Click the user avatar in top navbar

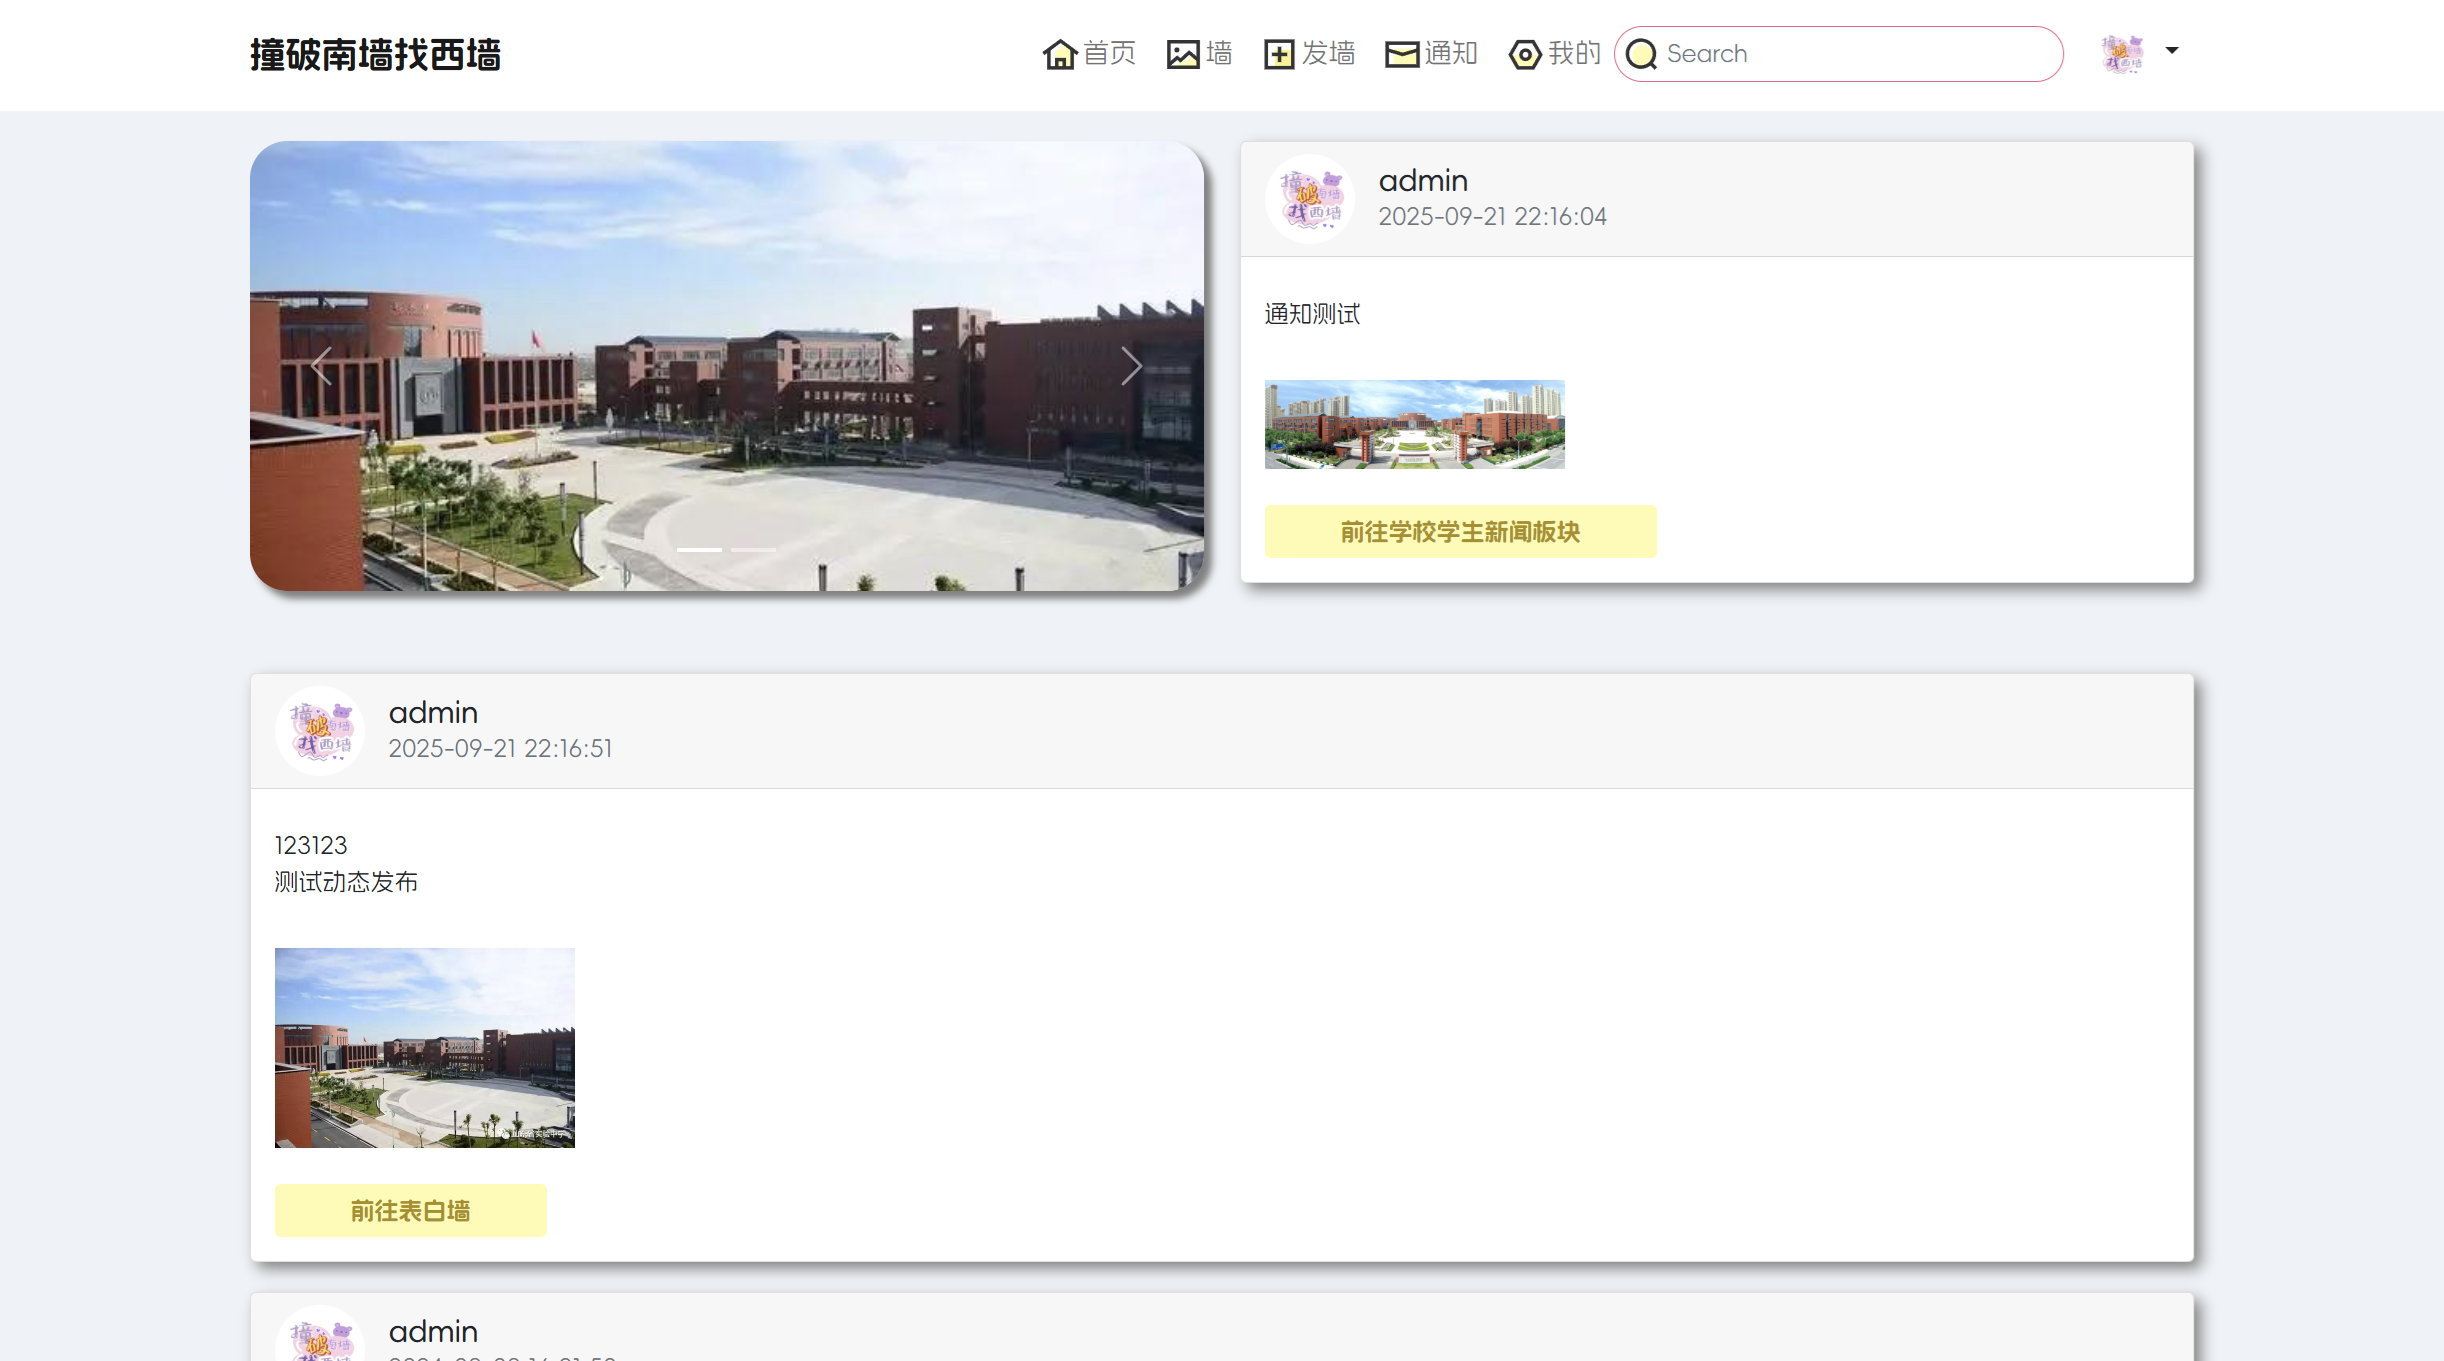click(2121, 54)
